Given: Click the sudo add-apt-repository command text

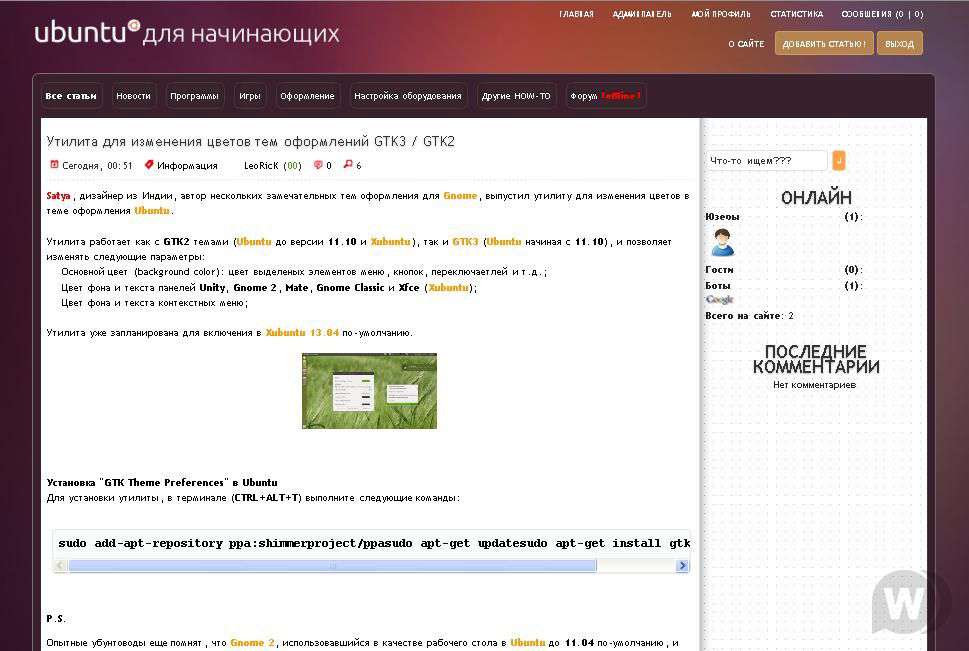Looking at the screenshot, I should (373, 543).
